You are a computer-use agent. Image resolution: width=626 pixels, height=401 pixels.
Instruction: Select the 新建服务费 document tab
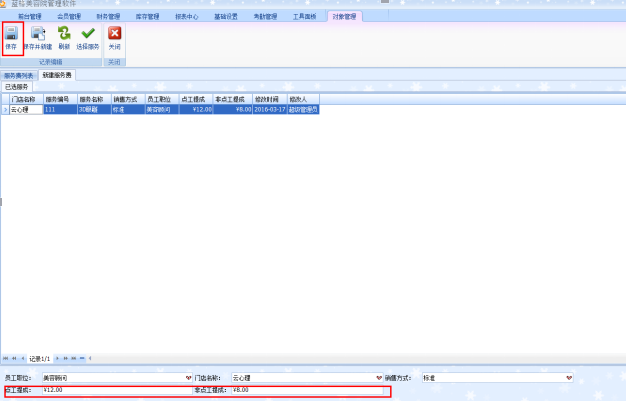[57, 75]
